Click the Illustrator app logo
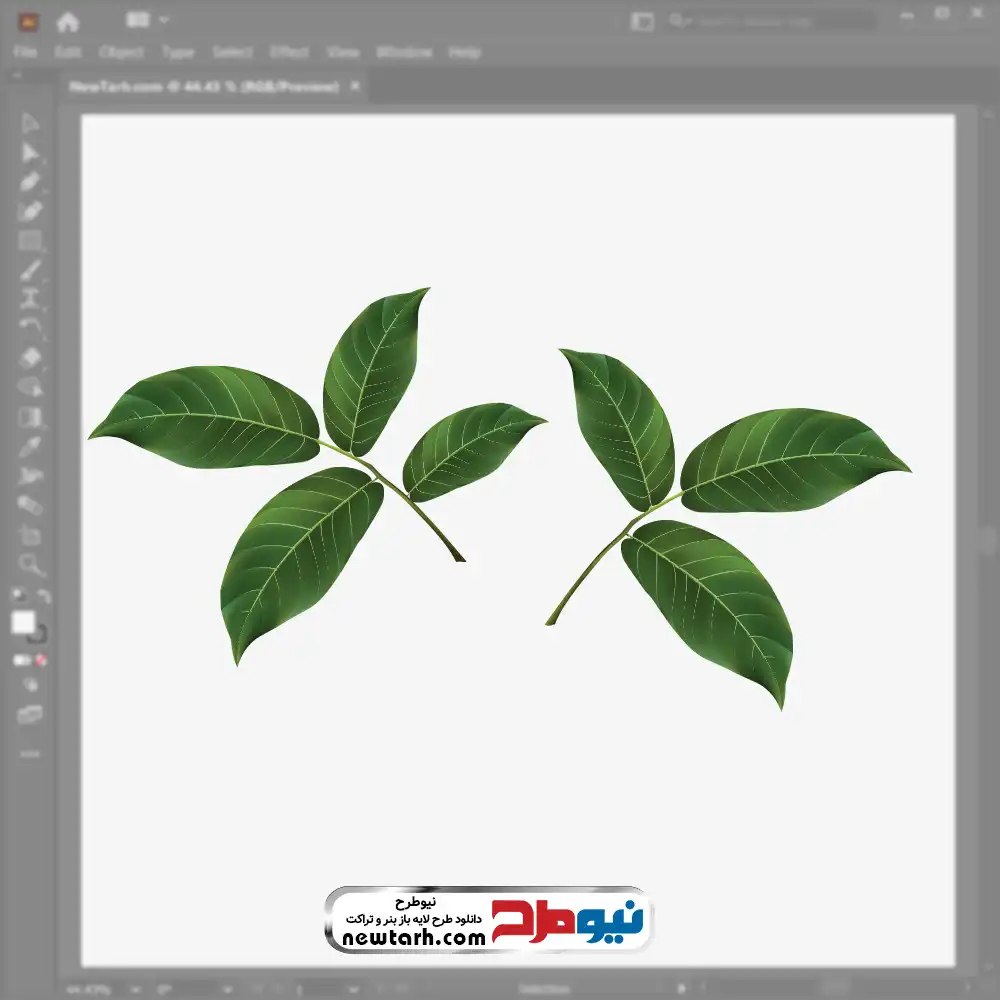The width and height of the screenshot is (1000, 1000). [x=28, y=22]
